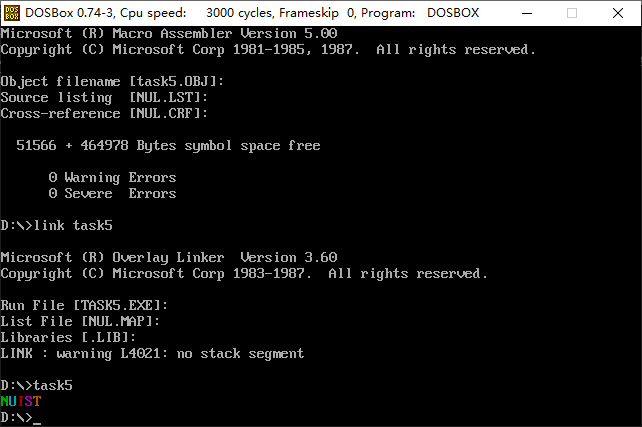Click the DOSBox icon in title bar
Image resolution: width=642 pixels, height=427 pixels.
coord(11,13)
